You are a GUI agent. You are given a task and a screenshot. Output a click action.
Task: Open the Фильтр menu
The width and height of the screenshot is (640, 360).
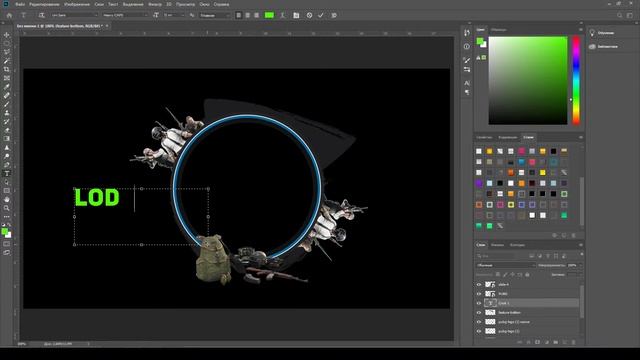coord(155,4)
